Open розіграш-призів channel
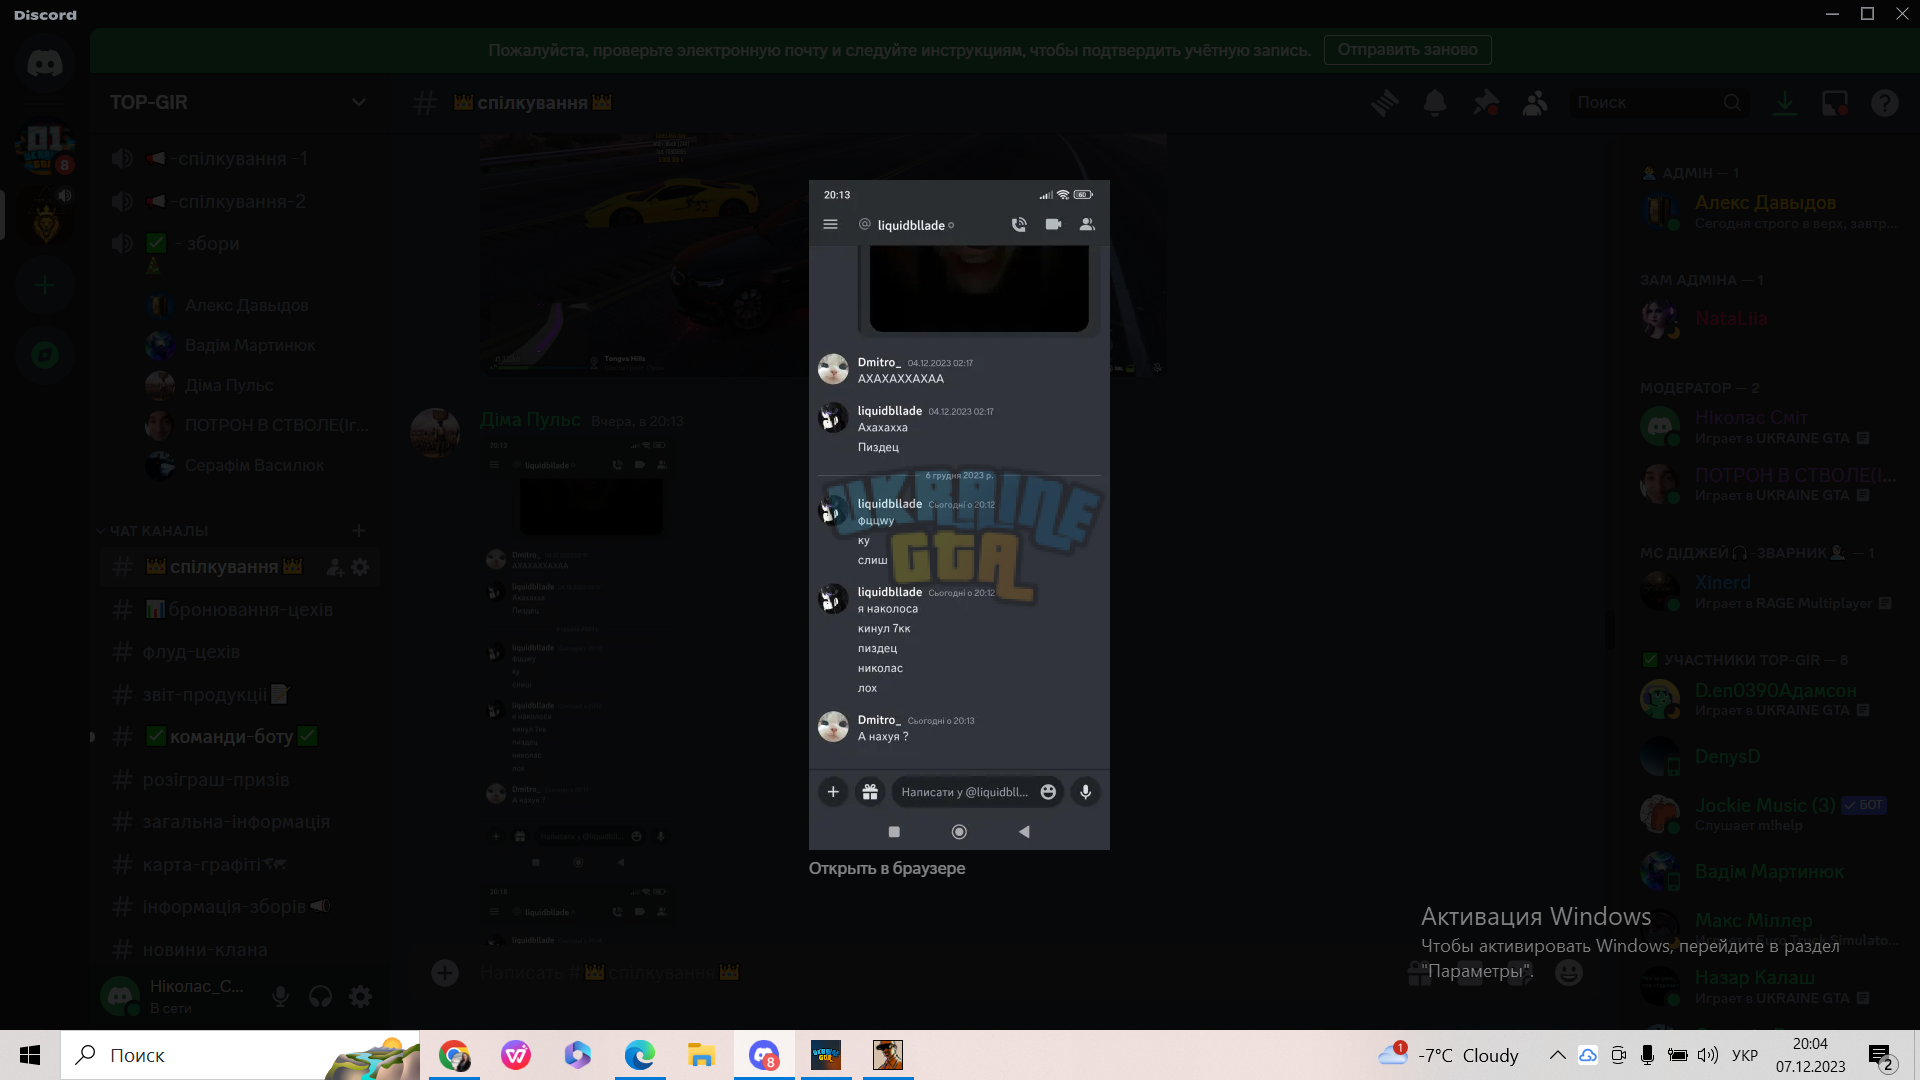 [238, 779]
